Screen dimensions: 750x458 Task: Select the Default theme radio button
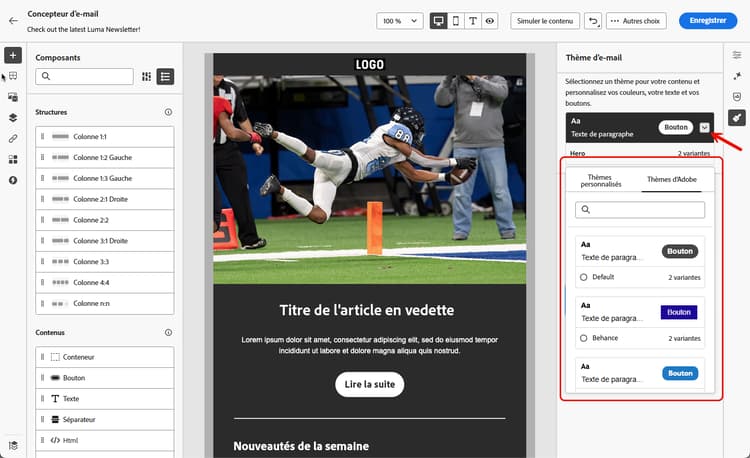pos(584,277)
